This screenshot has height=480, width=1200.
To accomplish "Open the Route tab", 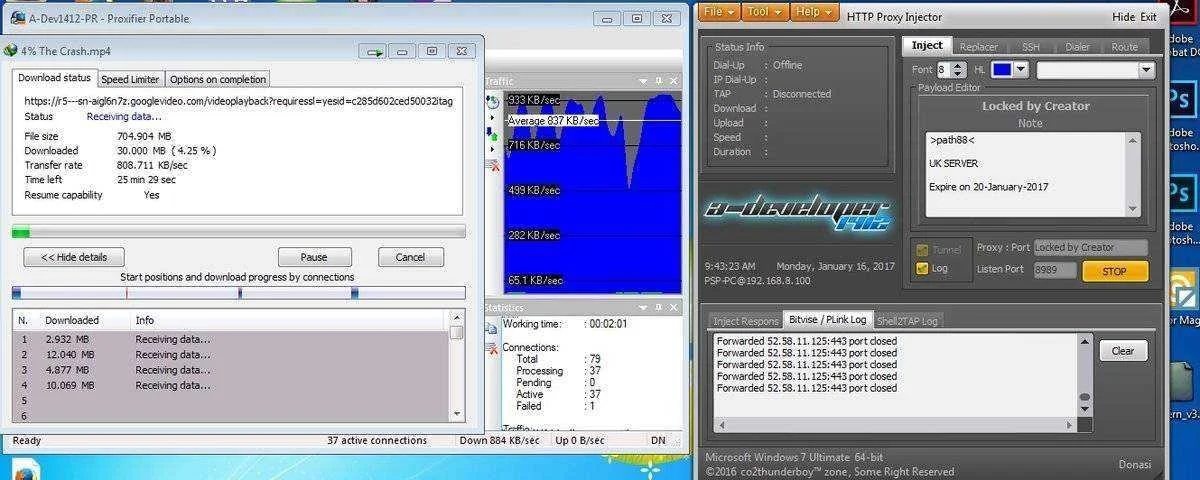I will click(1125, 46).
